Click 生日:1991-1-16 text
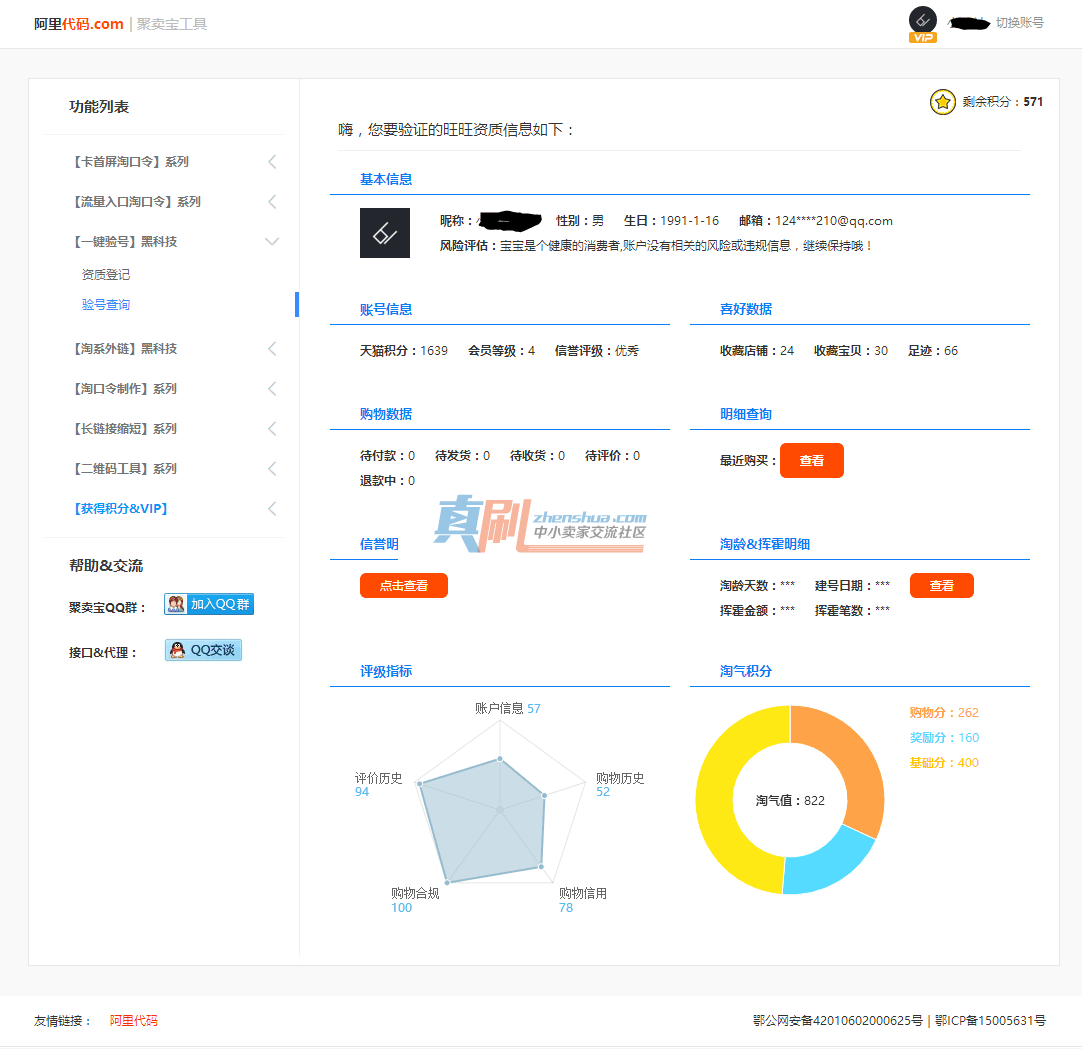The width and height of the screenshot is (1082, 1049). click(x=671, y=221)
